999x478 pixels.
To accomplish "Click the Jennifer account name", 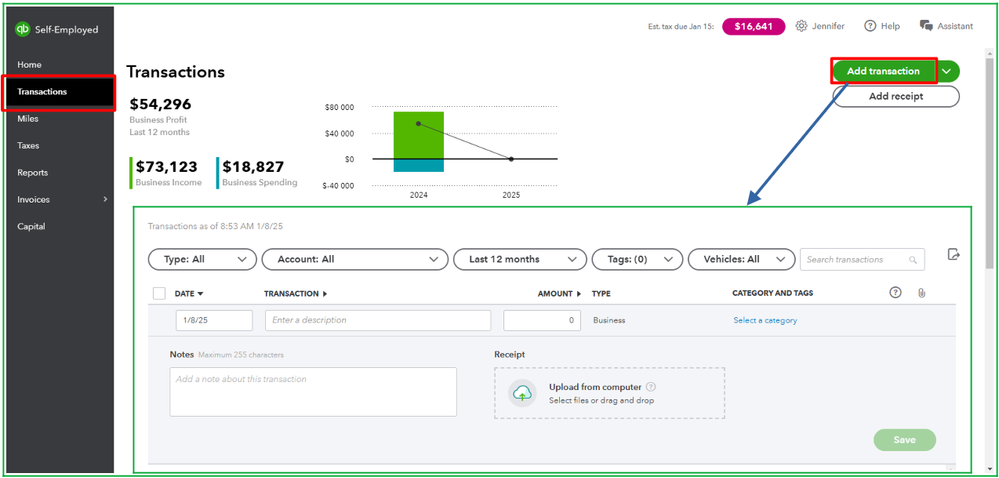I will 828,26.
